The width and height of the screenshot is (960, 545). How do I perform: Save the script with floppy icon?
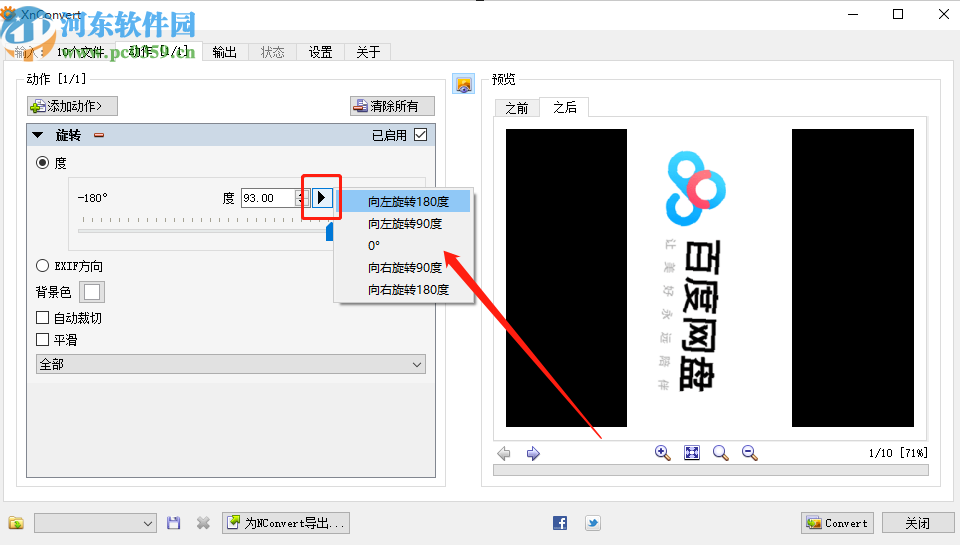[x=174, y=523]
